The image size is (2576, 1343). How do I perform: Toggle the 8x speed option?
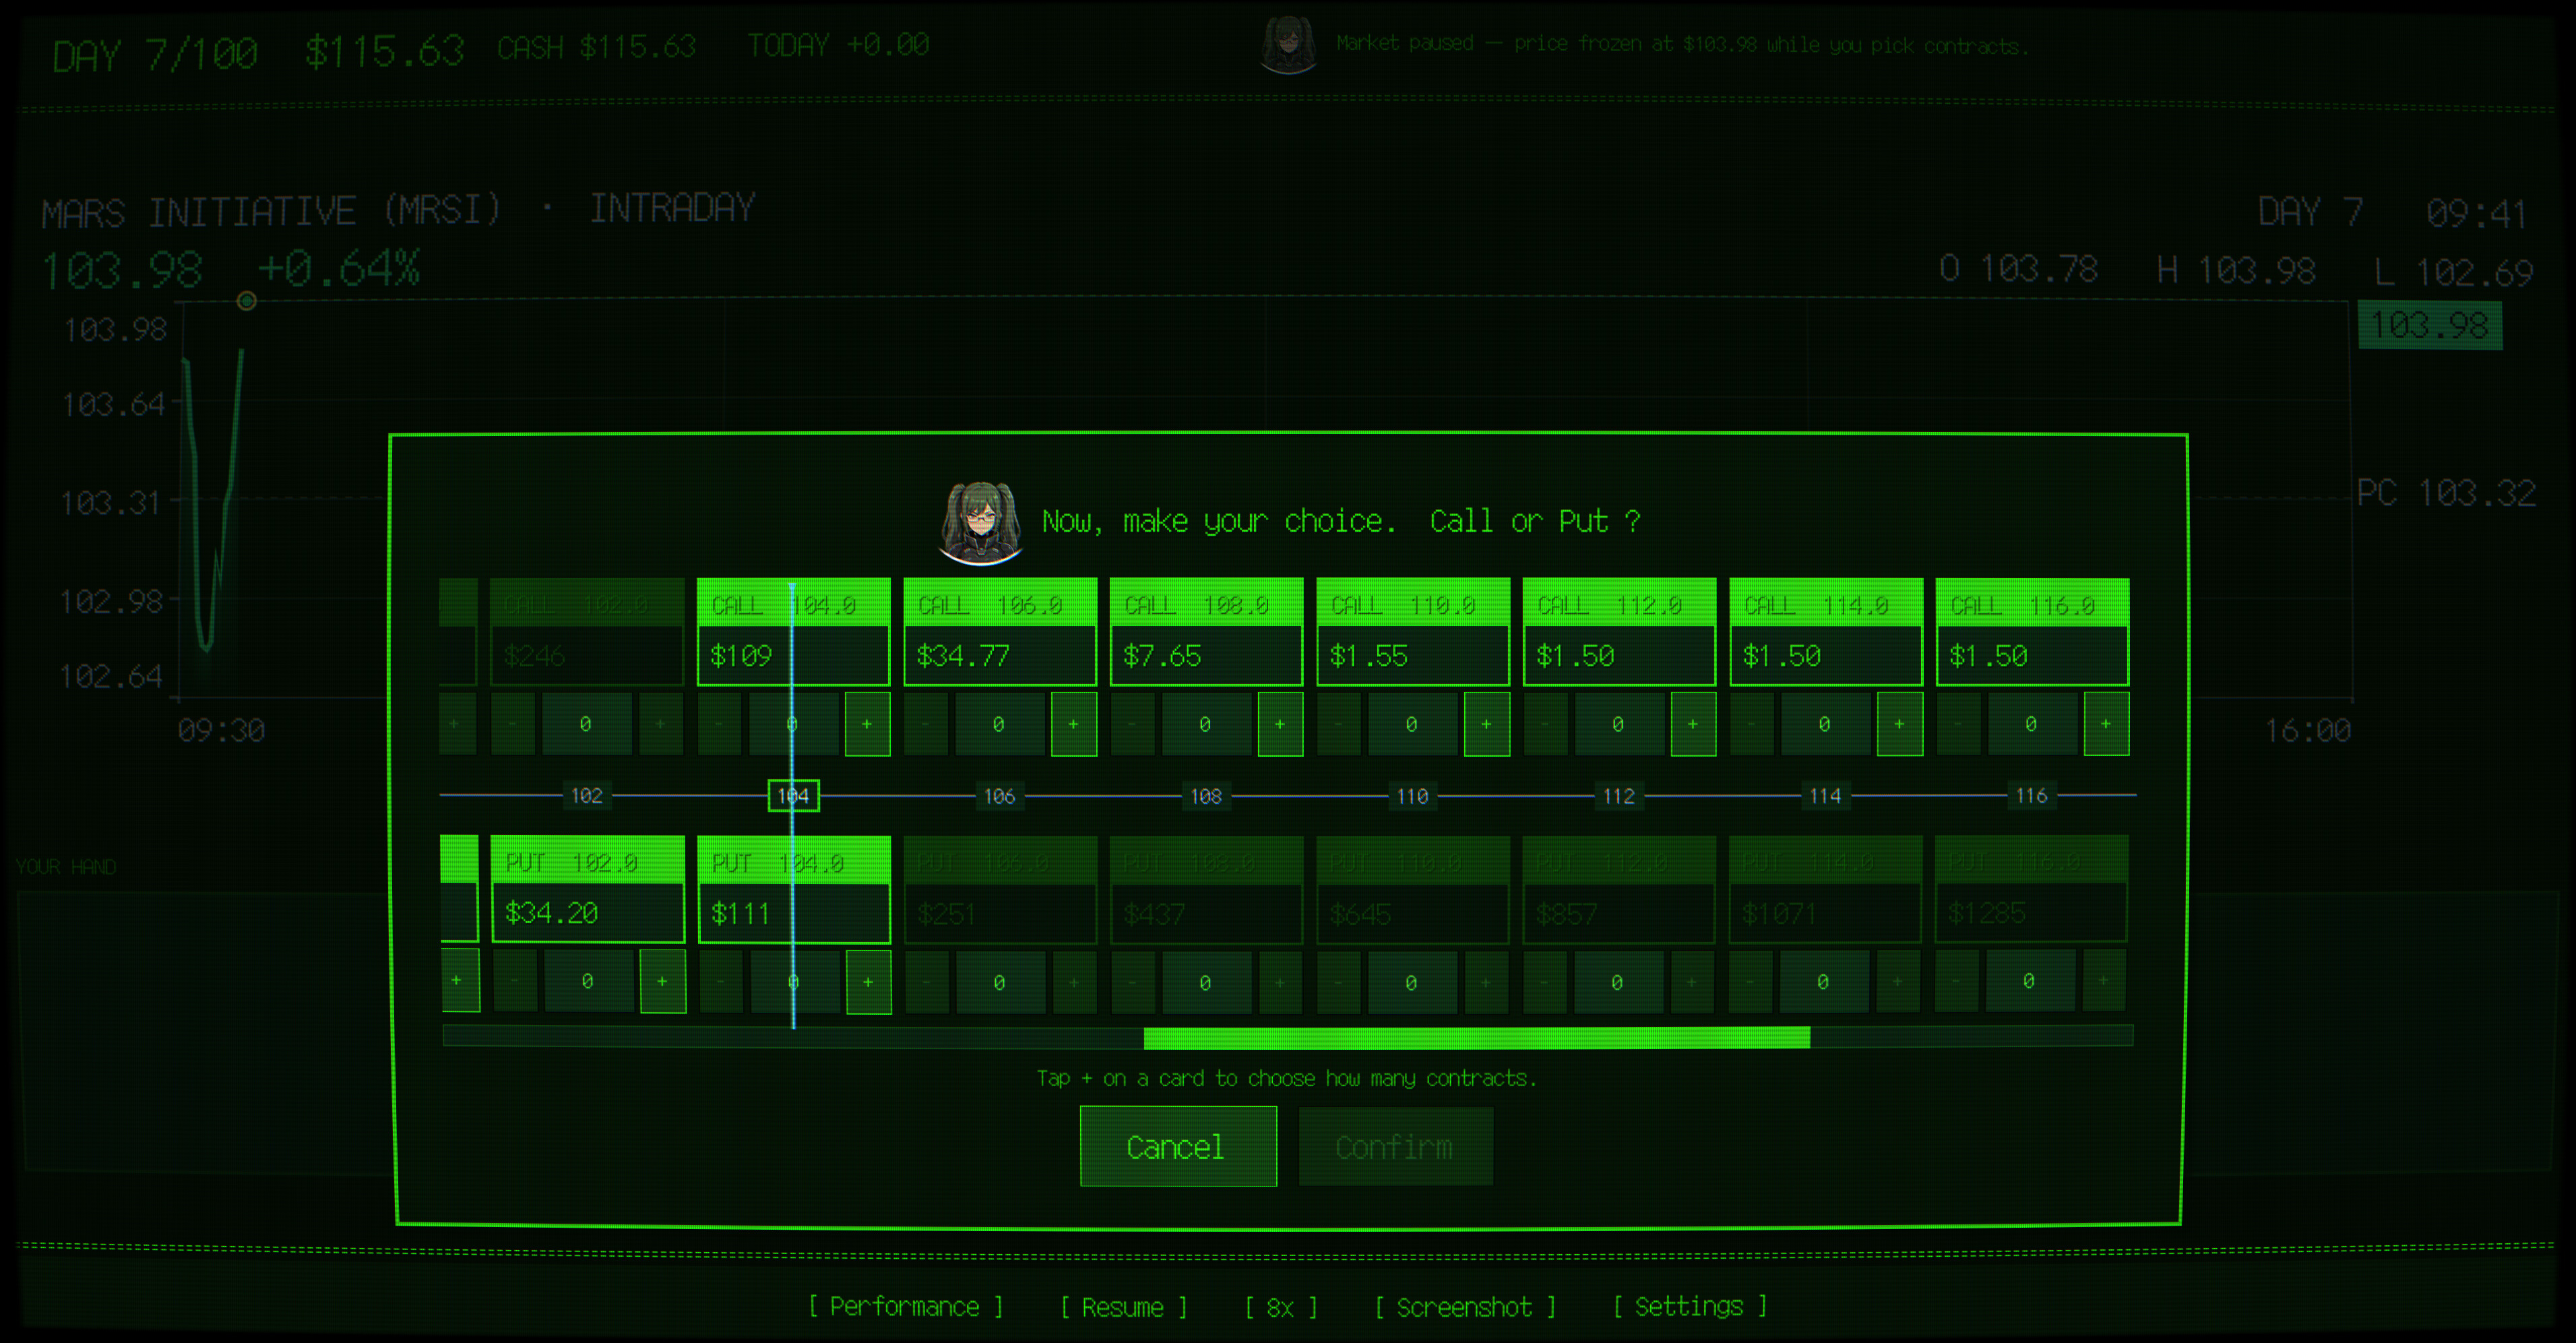(1281, 1307)
